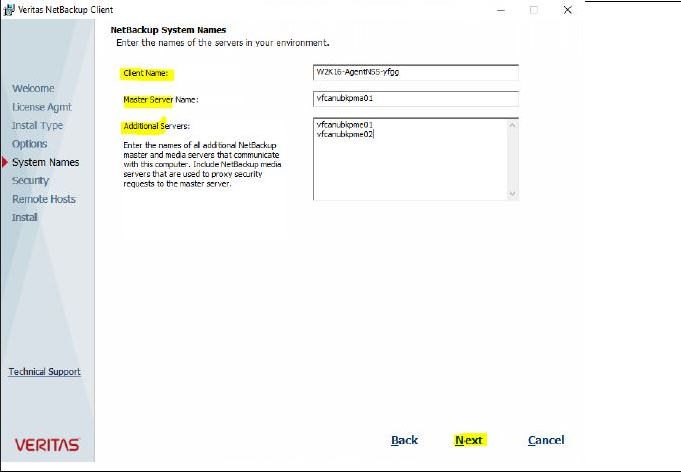
Task: Focus the Client Name input field
Action: (x=416, y=73)
